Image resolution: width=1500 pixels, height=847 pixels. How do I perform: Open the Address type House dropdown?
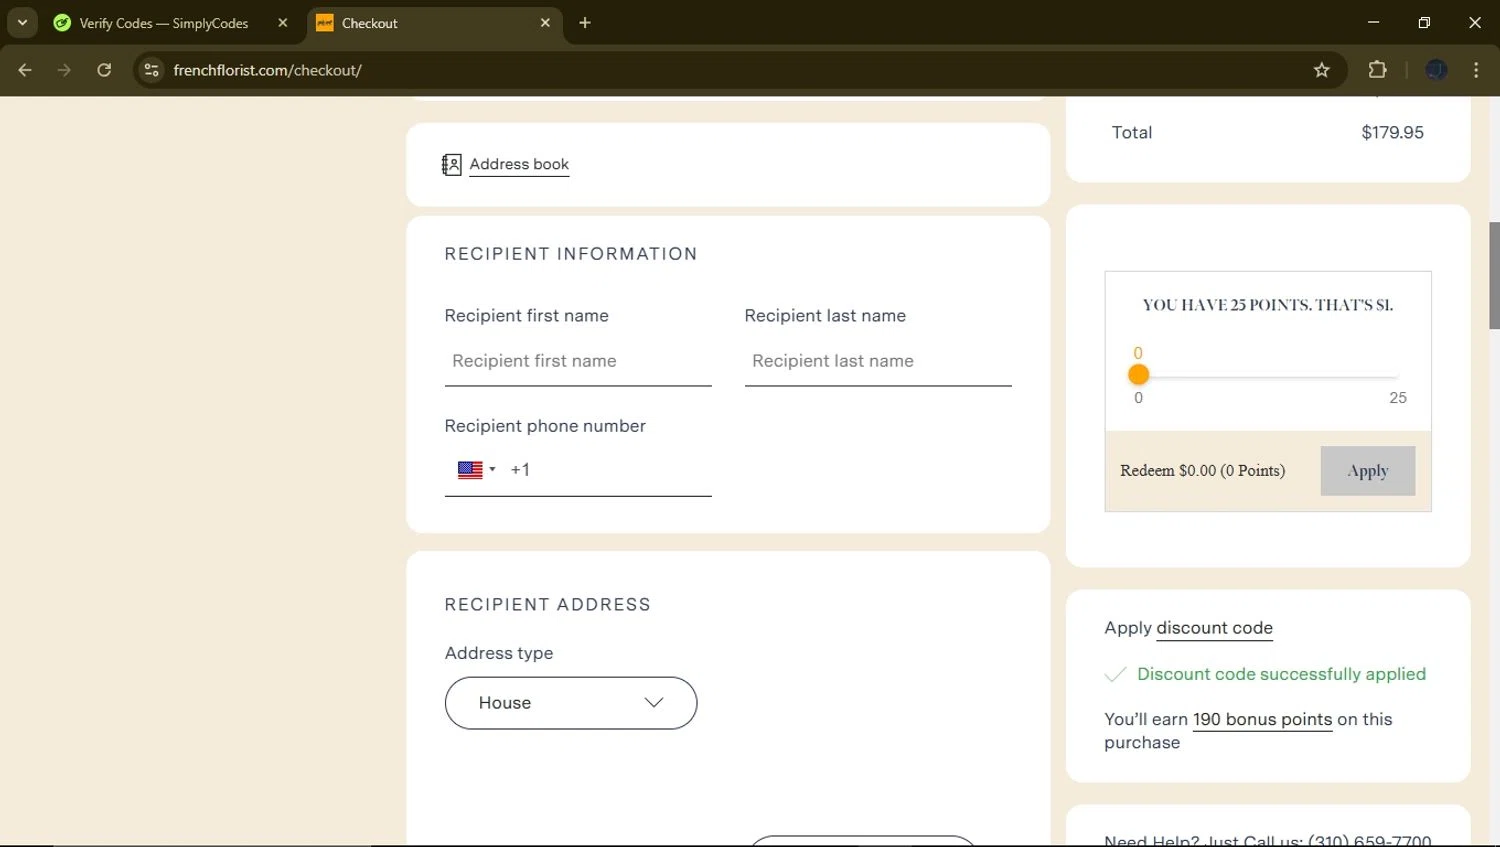pos(571,703)
